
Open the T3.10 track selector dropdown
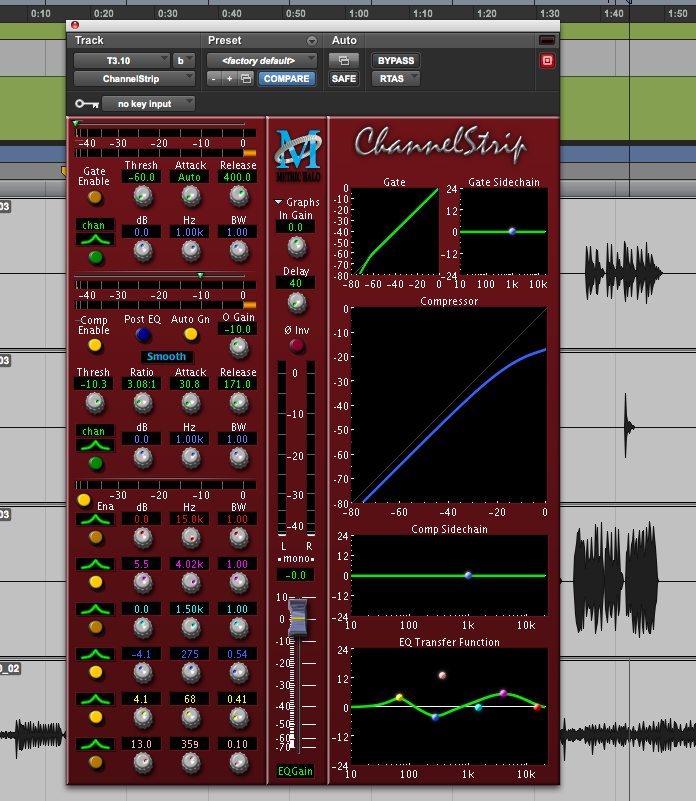[x=122, y=61]
